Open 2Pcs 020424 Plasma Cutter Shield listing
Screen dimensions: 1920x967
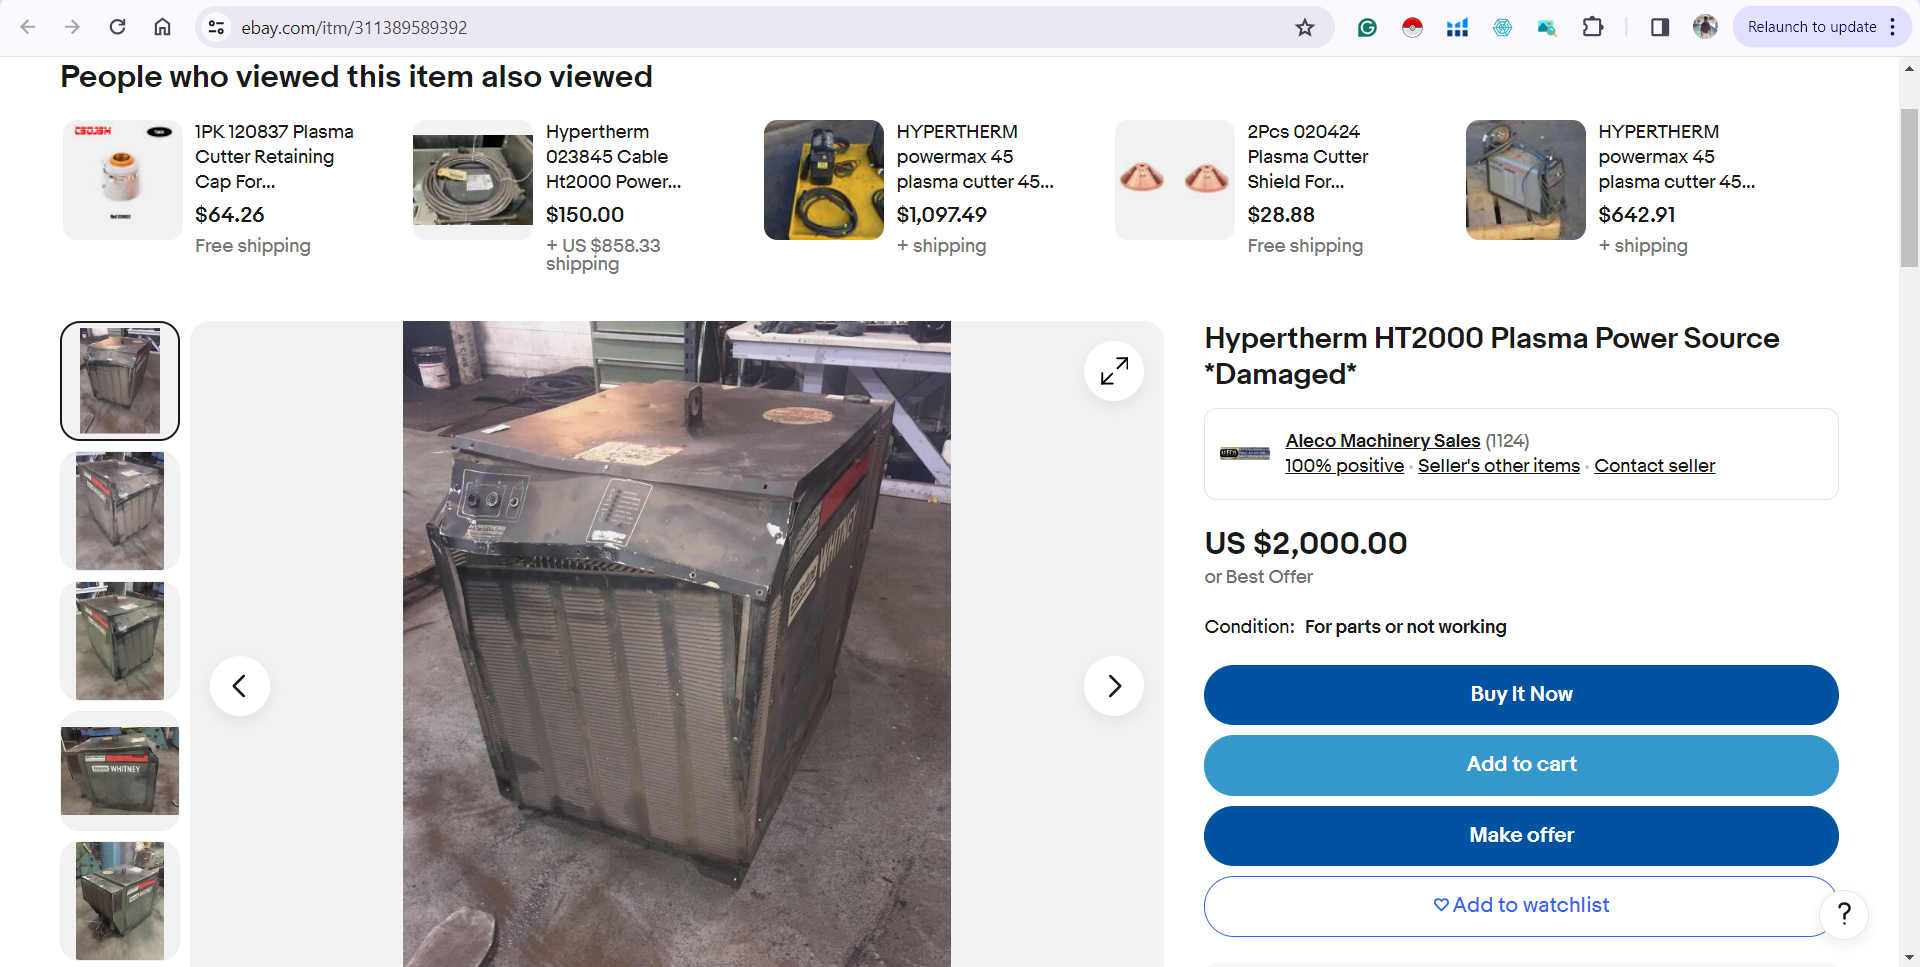coord(1308,157)
